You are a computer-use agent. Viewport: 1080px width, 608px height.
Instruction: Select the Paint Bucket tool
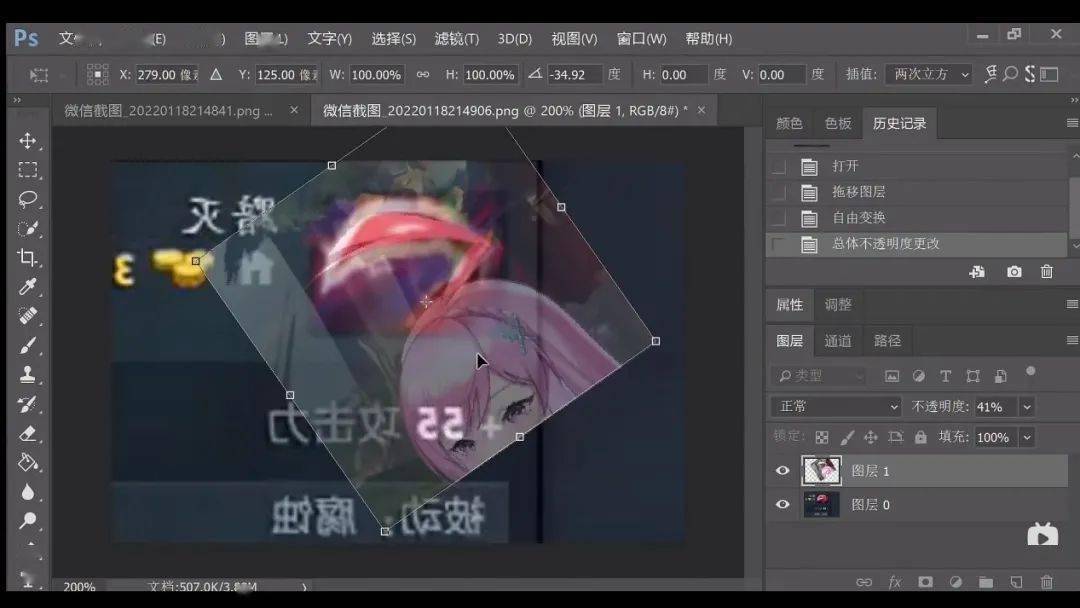(28, 463)
